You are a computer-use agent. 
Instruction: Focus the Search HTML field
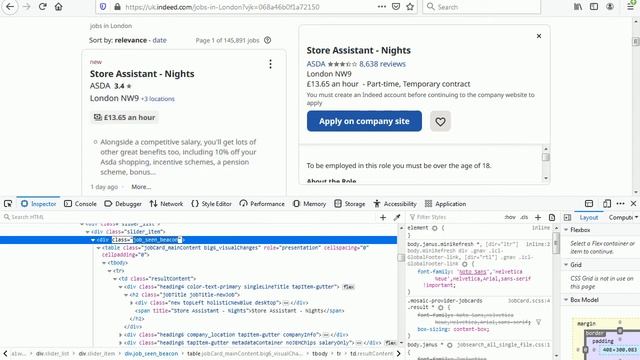[x=188, y=217]
